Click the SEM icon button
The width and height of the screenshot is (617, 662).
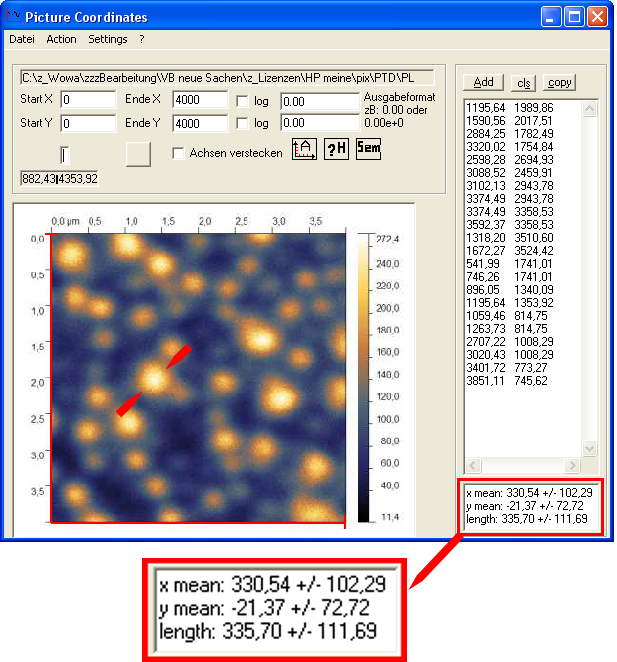coord(368,149)
